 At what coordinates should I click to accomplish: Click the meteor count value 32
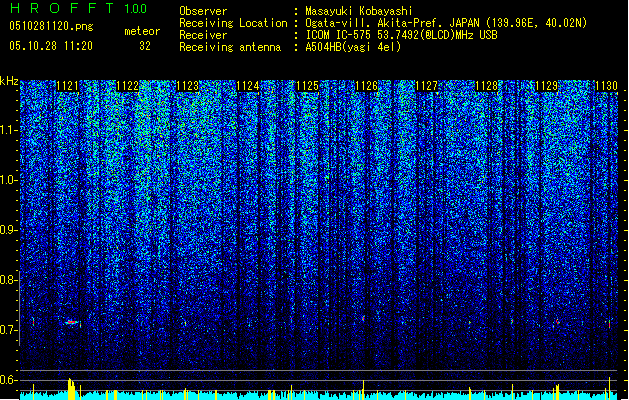coord(145,46)
